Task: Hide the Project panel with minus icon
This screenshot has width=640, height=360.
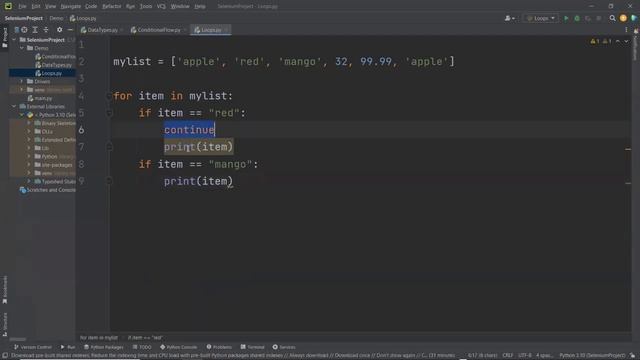Action: pos(70,30)
